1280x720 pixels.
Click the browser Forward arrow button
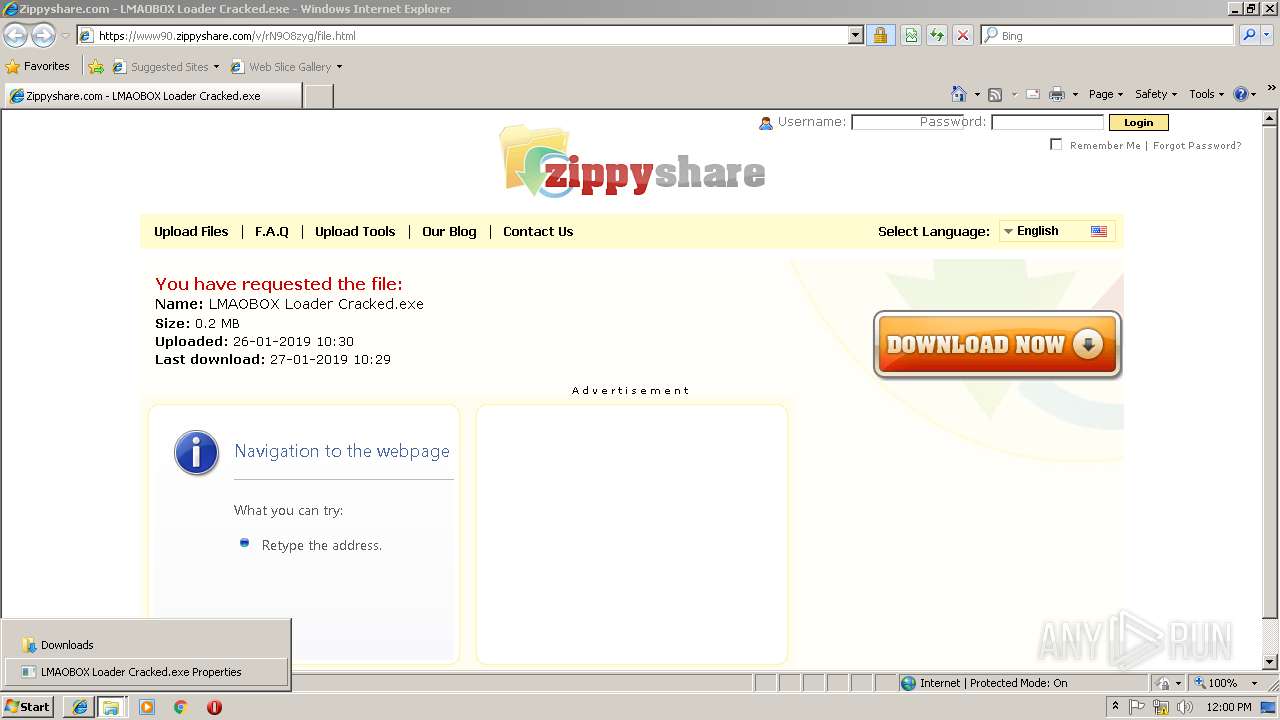click(x=43, y=35)
